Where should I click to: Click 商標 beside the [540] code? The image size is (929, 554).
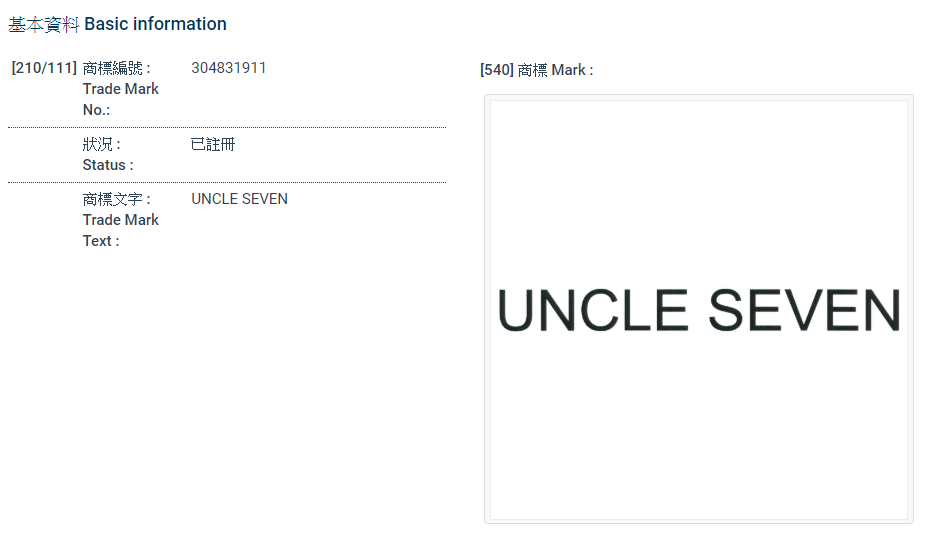coord(533,70)
